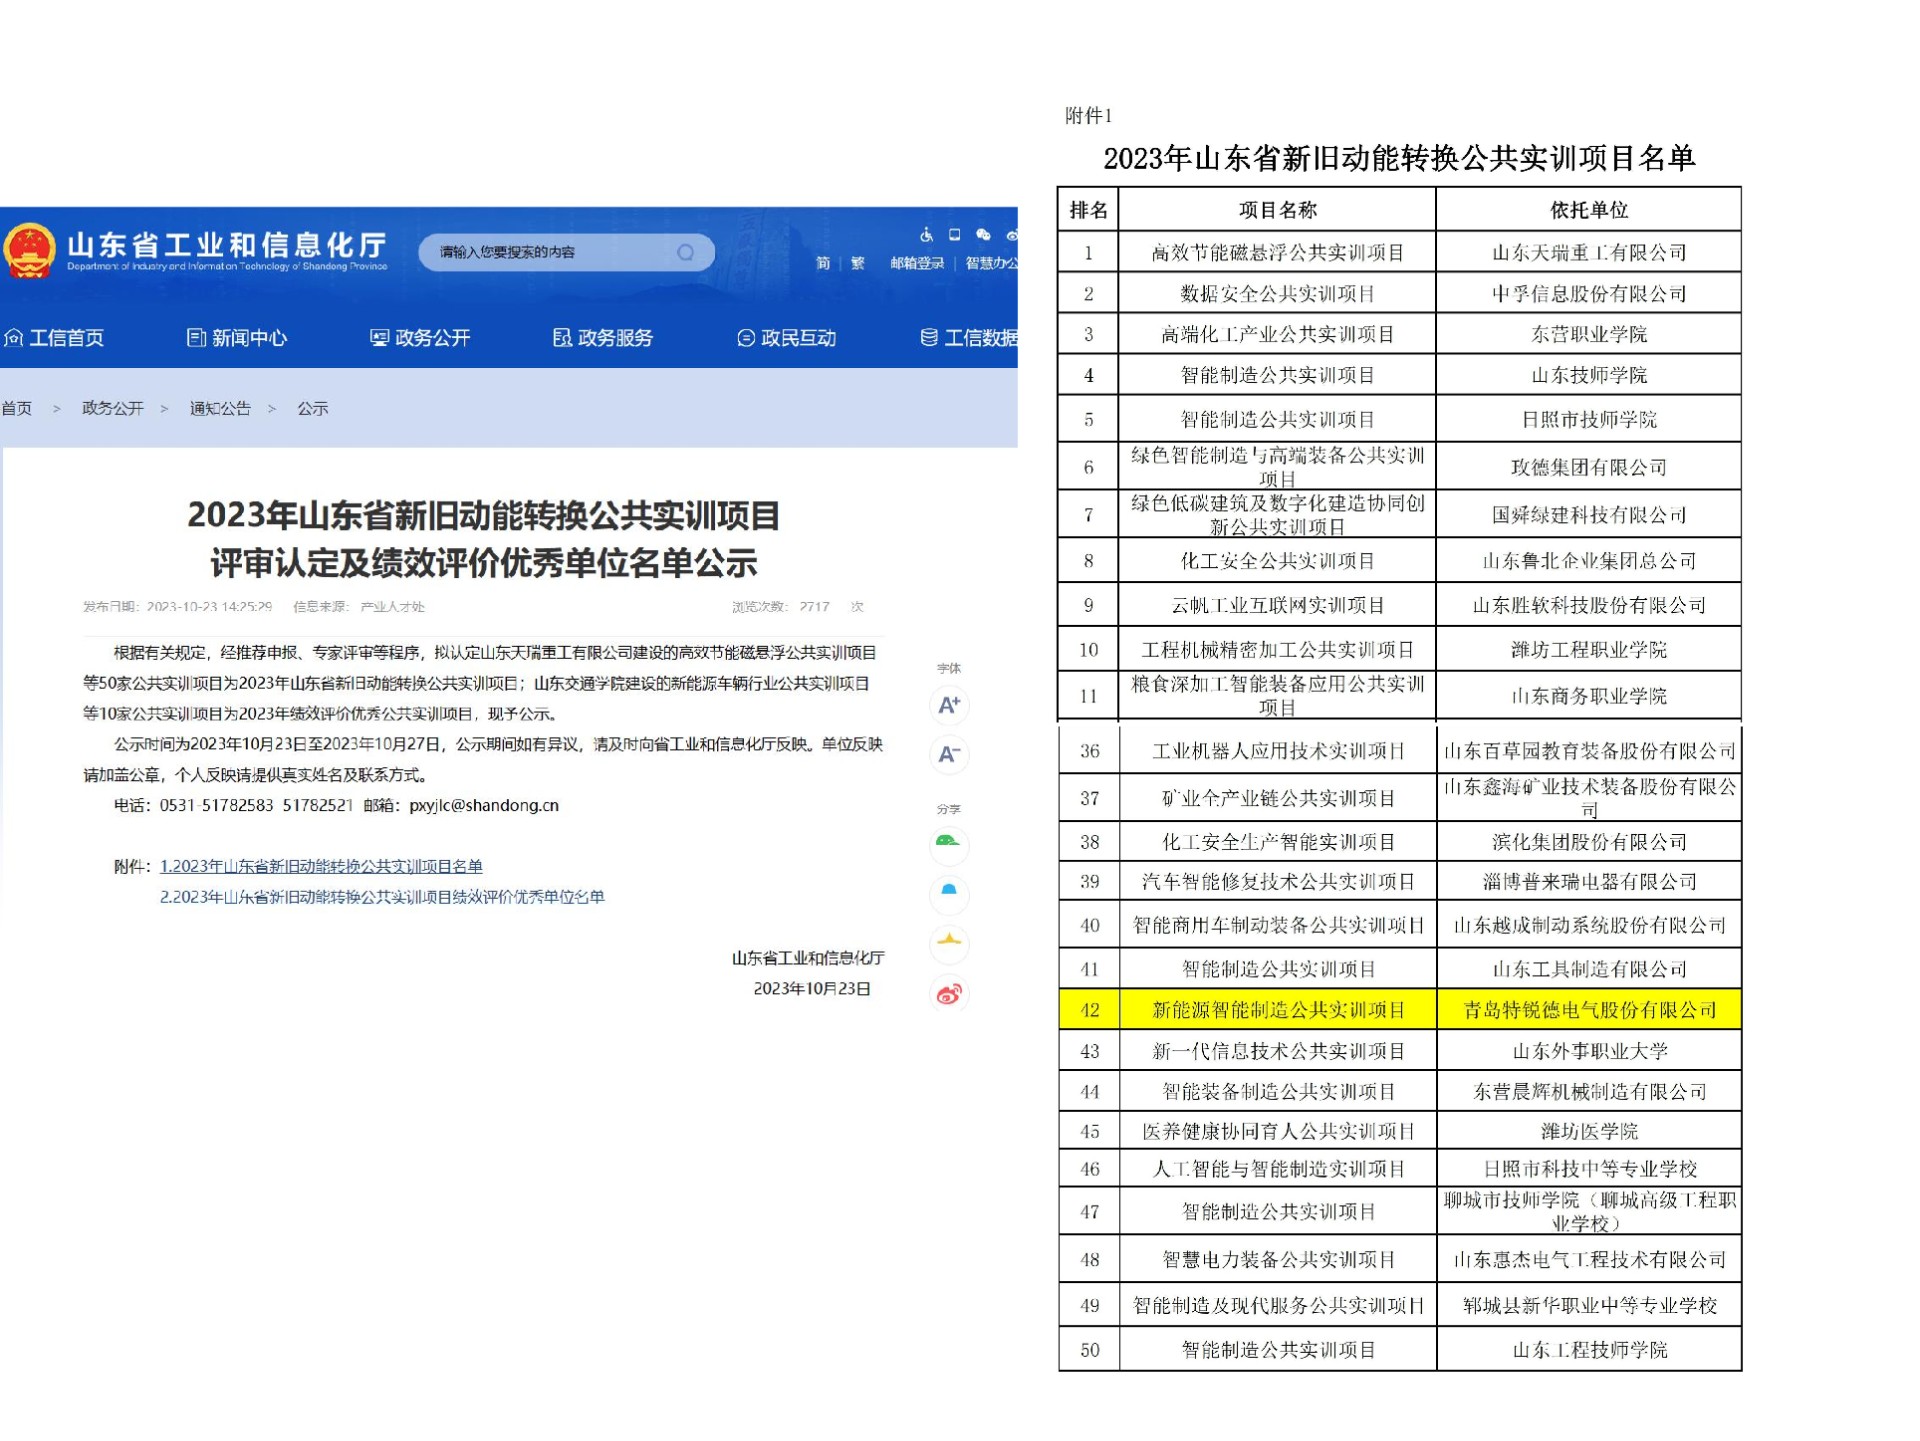Open 新闻中心 navigation menu

pos(237,338)
